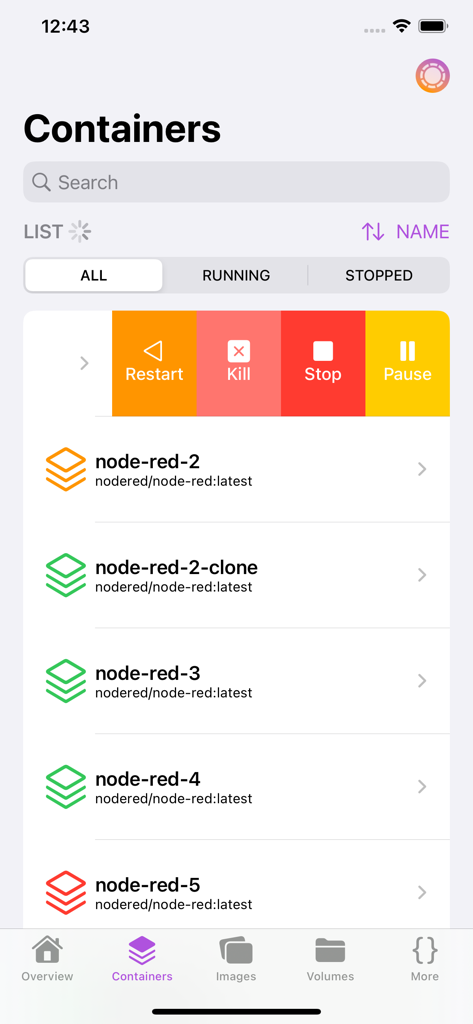
Task: Click the loading spinner beside LIST
Action: [80, 232]
